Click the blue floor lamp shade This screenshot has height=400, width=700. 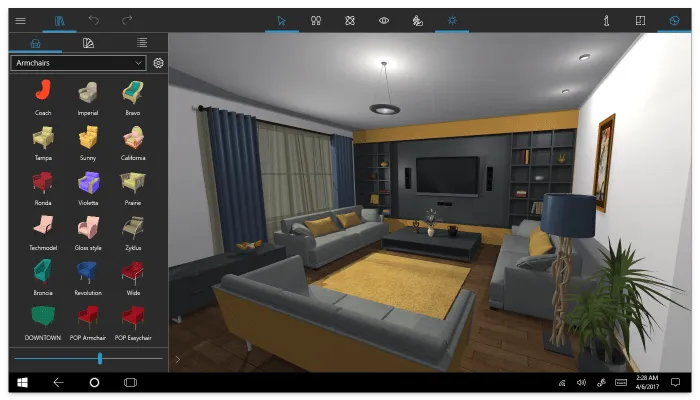pyautogui.click(x=568, y=215)
